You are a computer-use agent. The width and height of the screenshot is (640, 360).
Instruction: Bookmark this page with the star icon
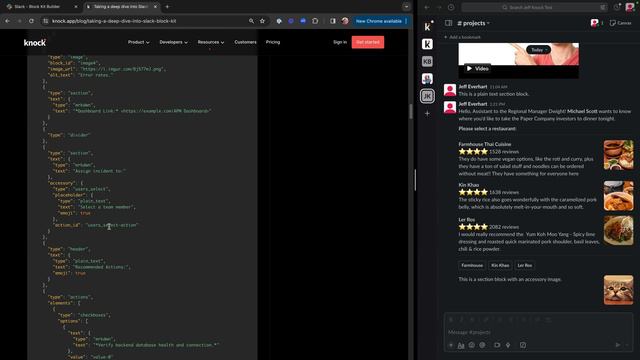[x=262, y=21]
